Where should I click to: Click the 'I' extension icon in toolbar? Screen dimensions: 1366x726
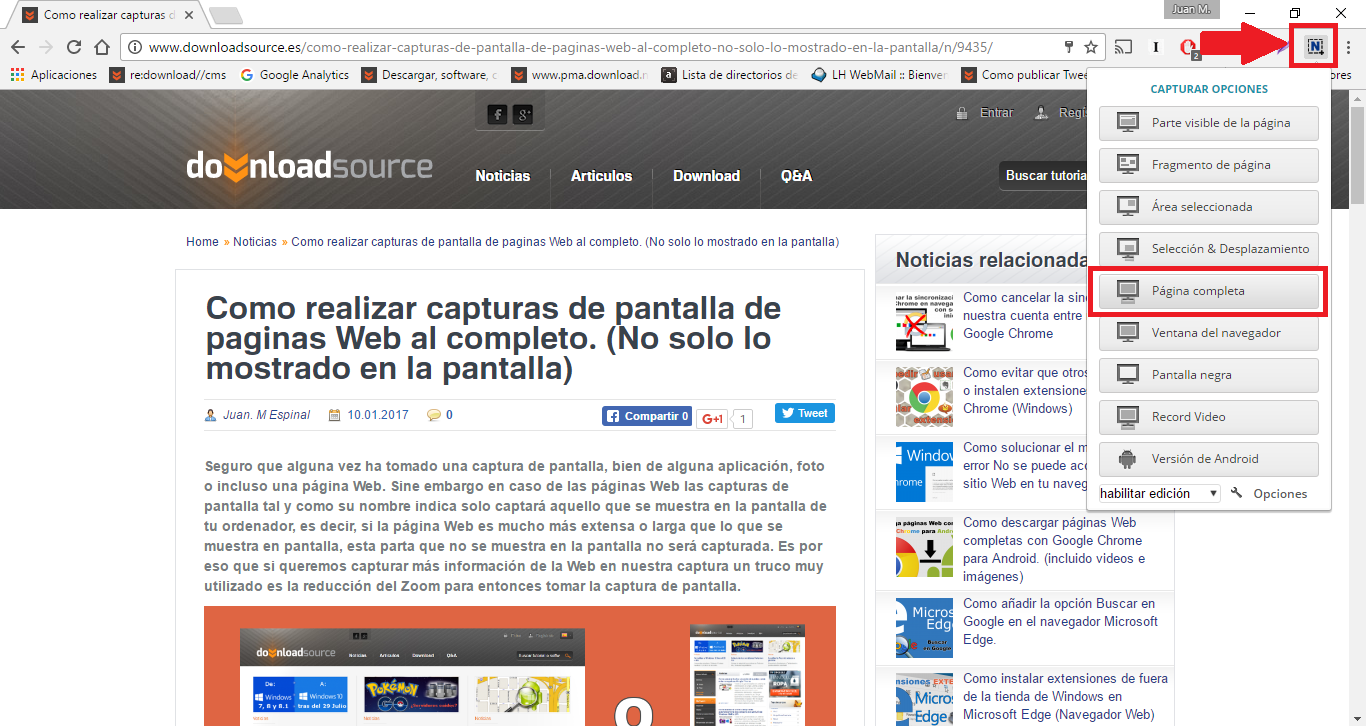(x=1156, y=47)
